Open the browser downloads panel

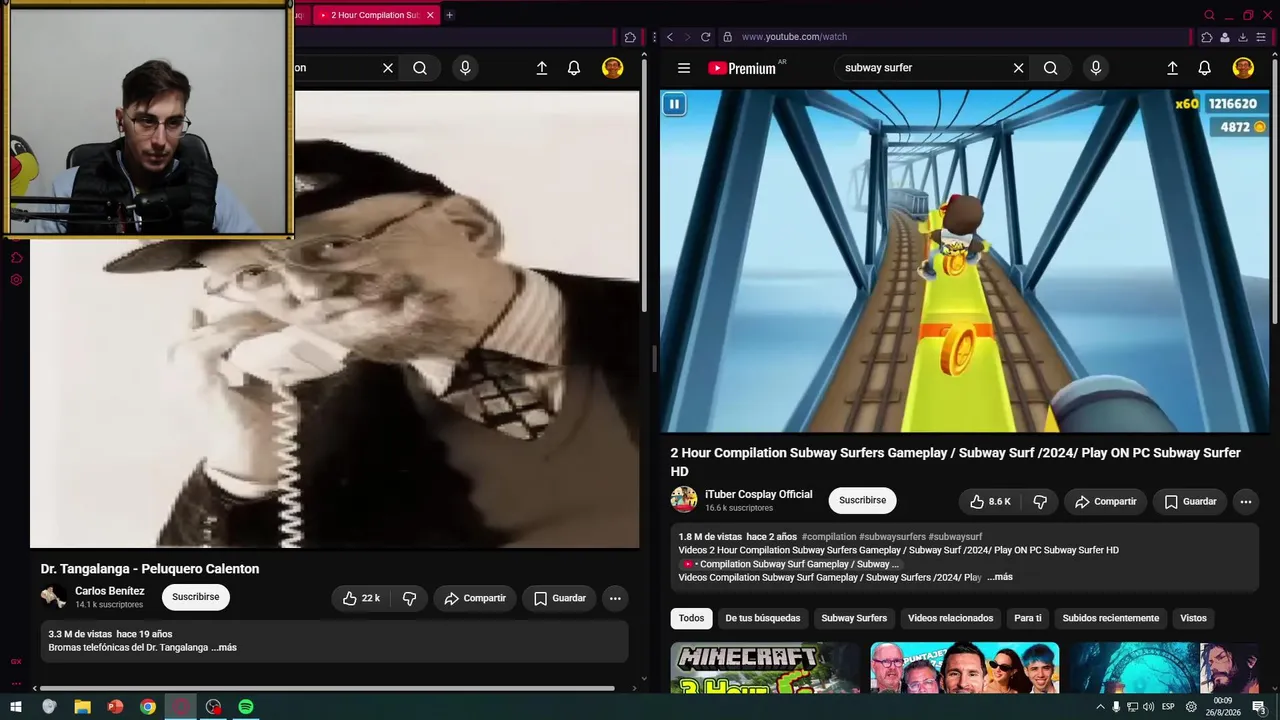click(x=1243, y=37)
